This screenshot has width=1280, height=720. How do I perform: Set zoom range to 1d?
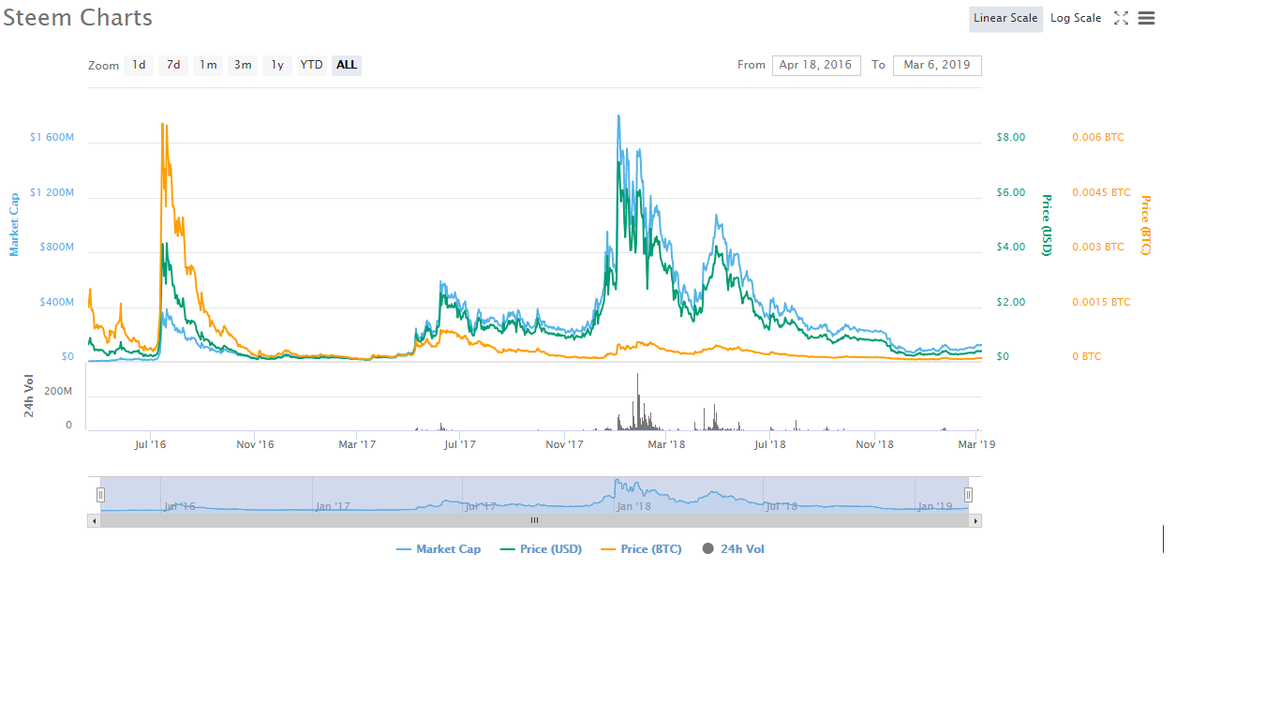[x=139, y=65]
